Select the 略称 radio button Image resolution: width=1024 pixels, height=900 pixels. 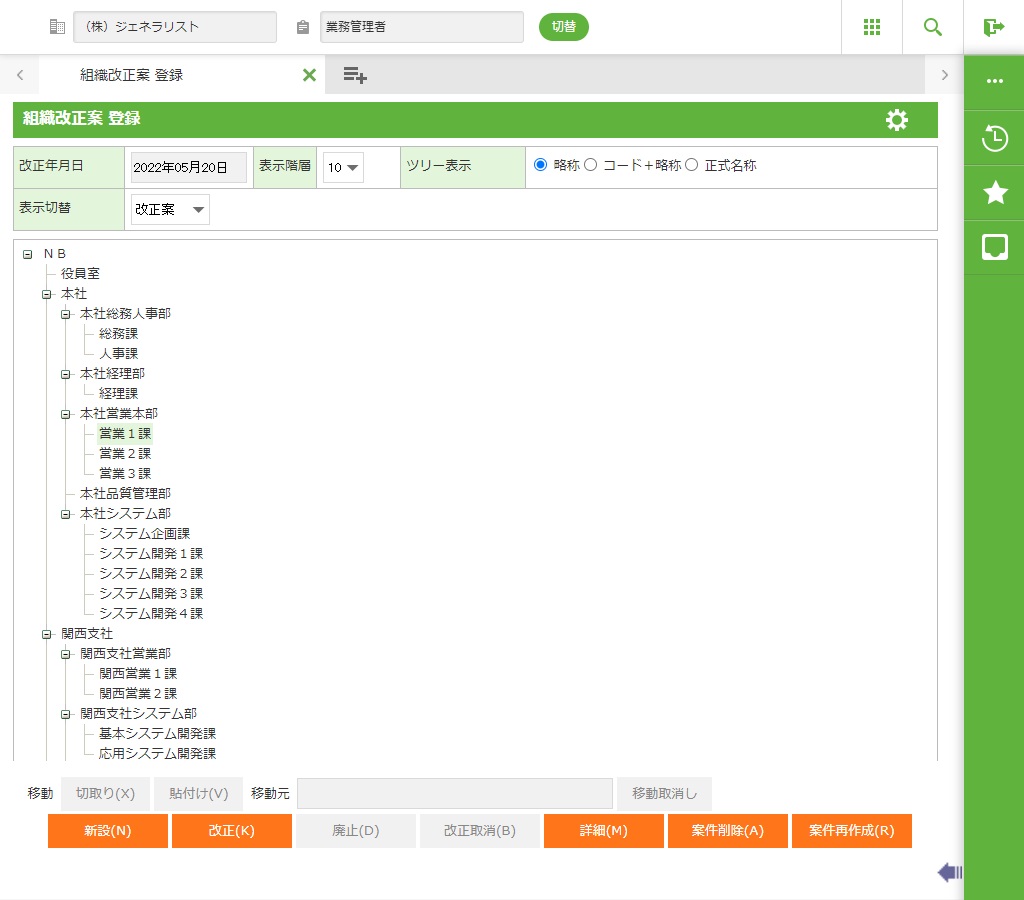[x=541, y=165]
